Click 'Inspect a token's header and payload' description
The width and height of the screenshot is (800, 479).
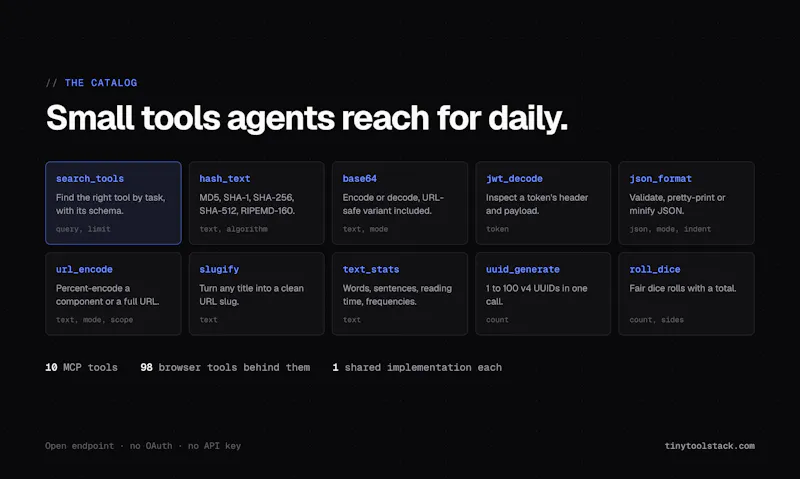click(x=537, y=204)
